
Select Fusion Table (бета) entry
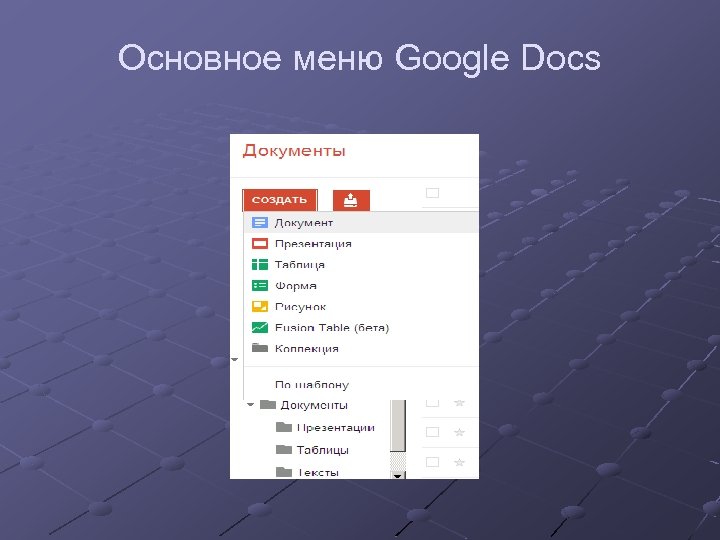361,327
